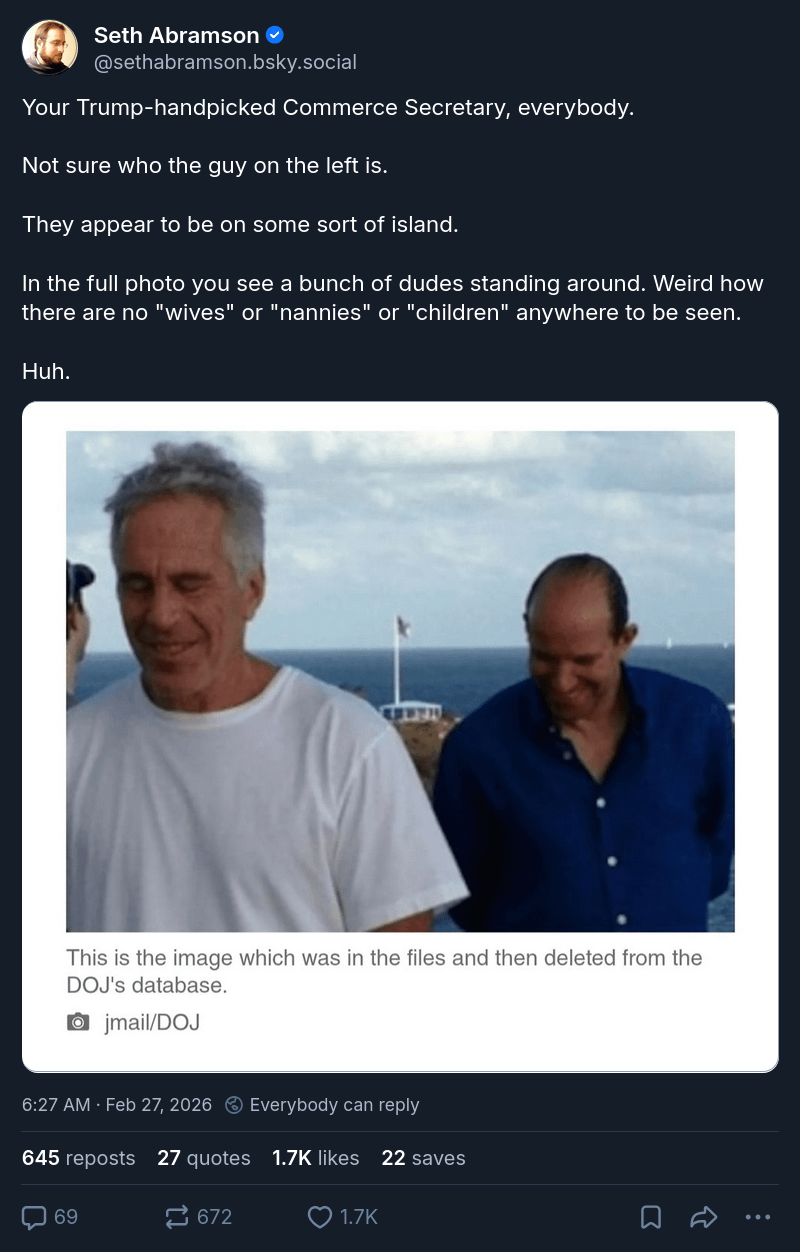The width and height of the screenshot is (800, 1252).
Task: Open Seth Abramson's profile avatar
Action: 50,47
